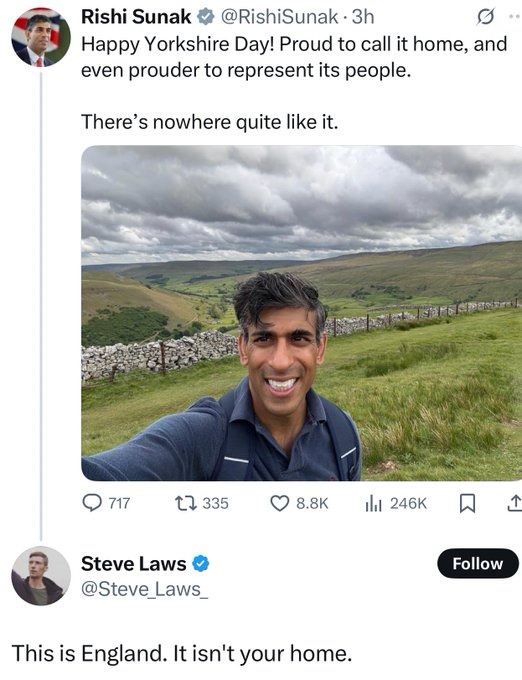Select the reply text 'This is England'

tap(89, 654)
